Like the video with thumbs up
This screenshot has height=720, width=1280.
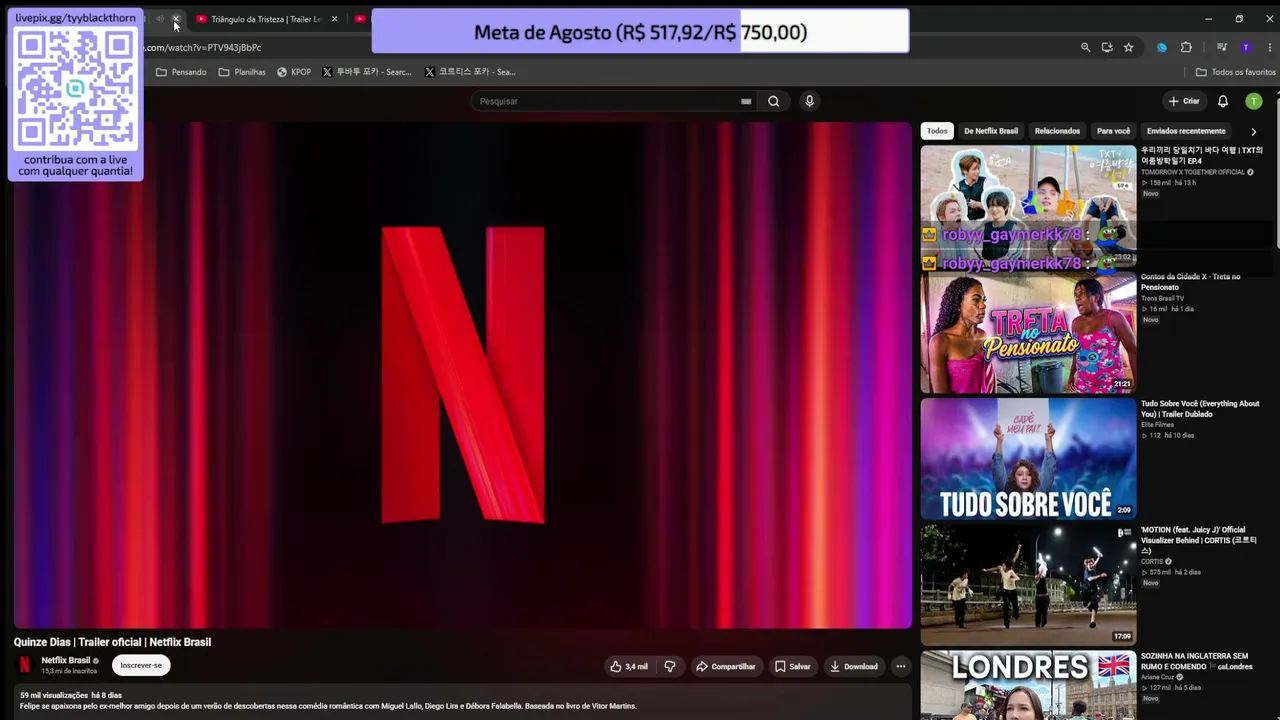click(x=629, y=666)
